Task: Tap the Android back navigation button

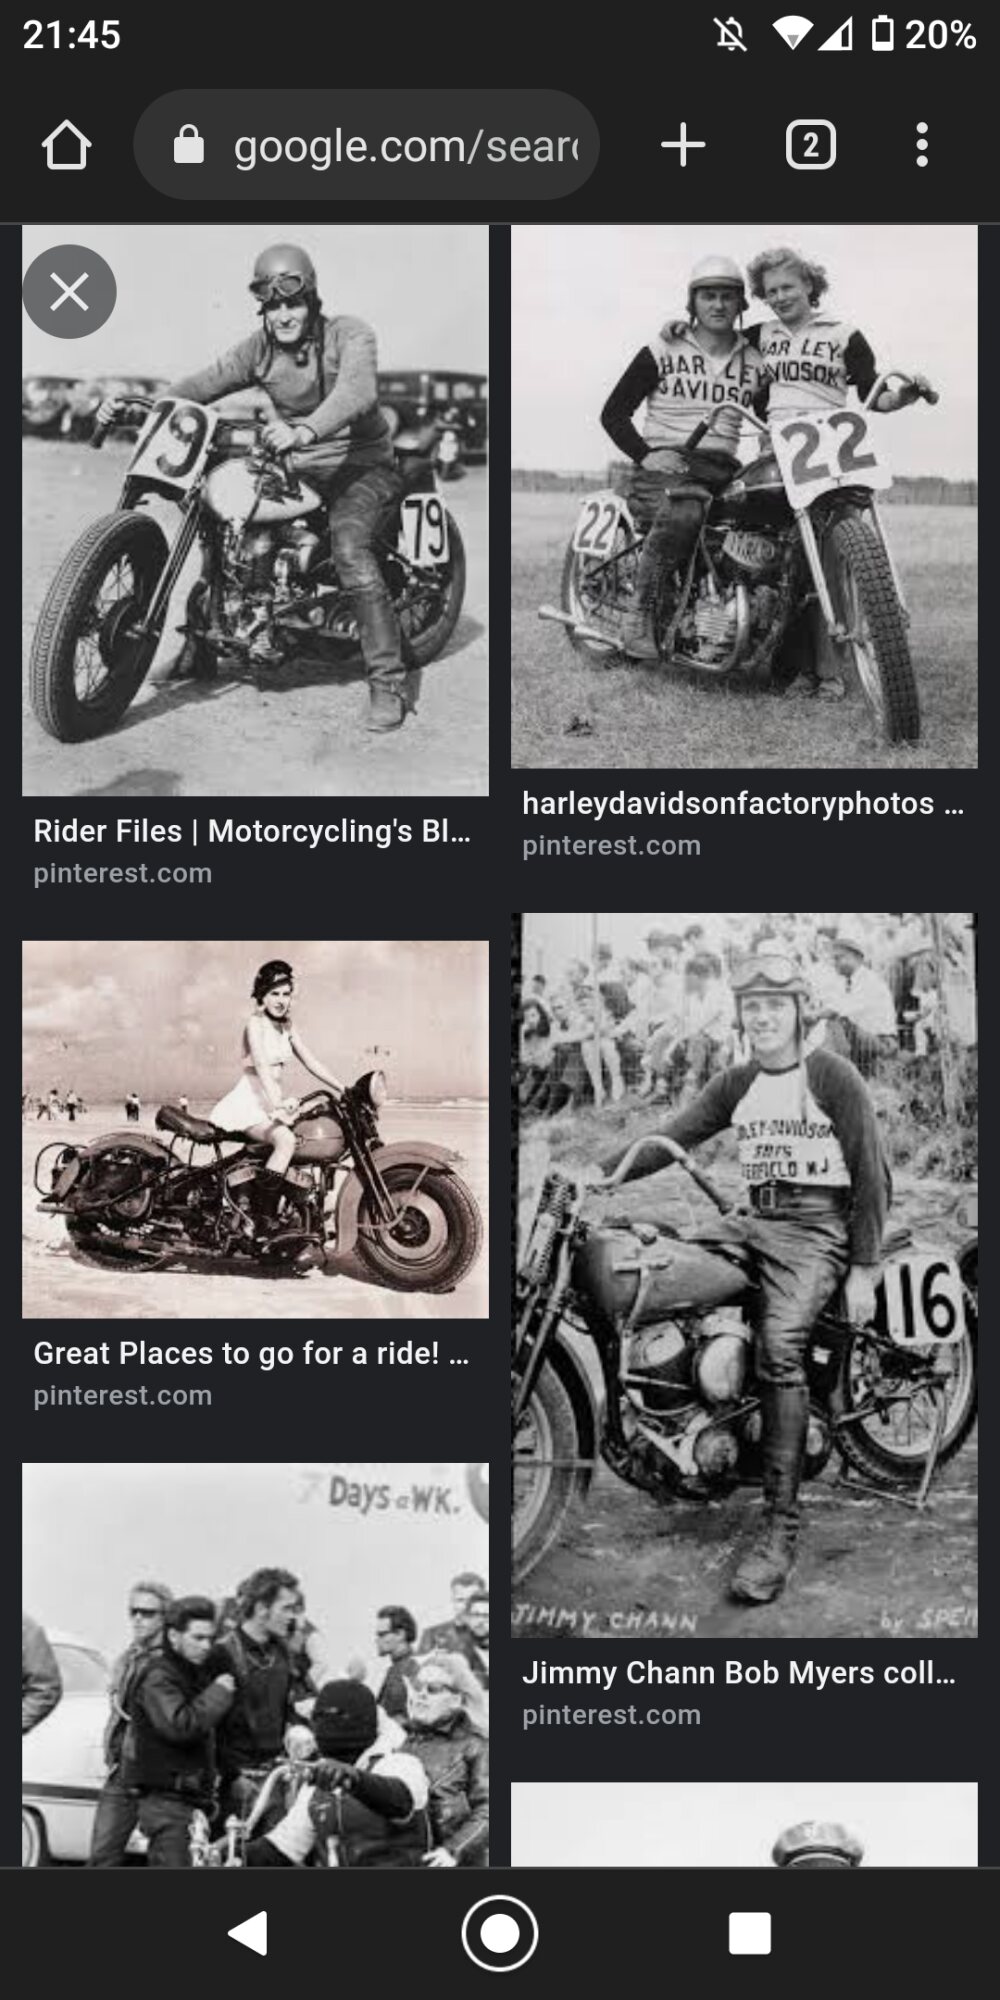Action: click(x=248, y=1932)
